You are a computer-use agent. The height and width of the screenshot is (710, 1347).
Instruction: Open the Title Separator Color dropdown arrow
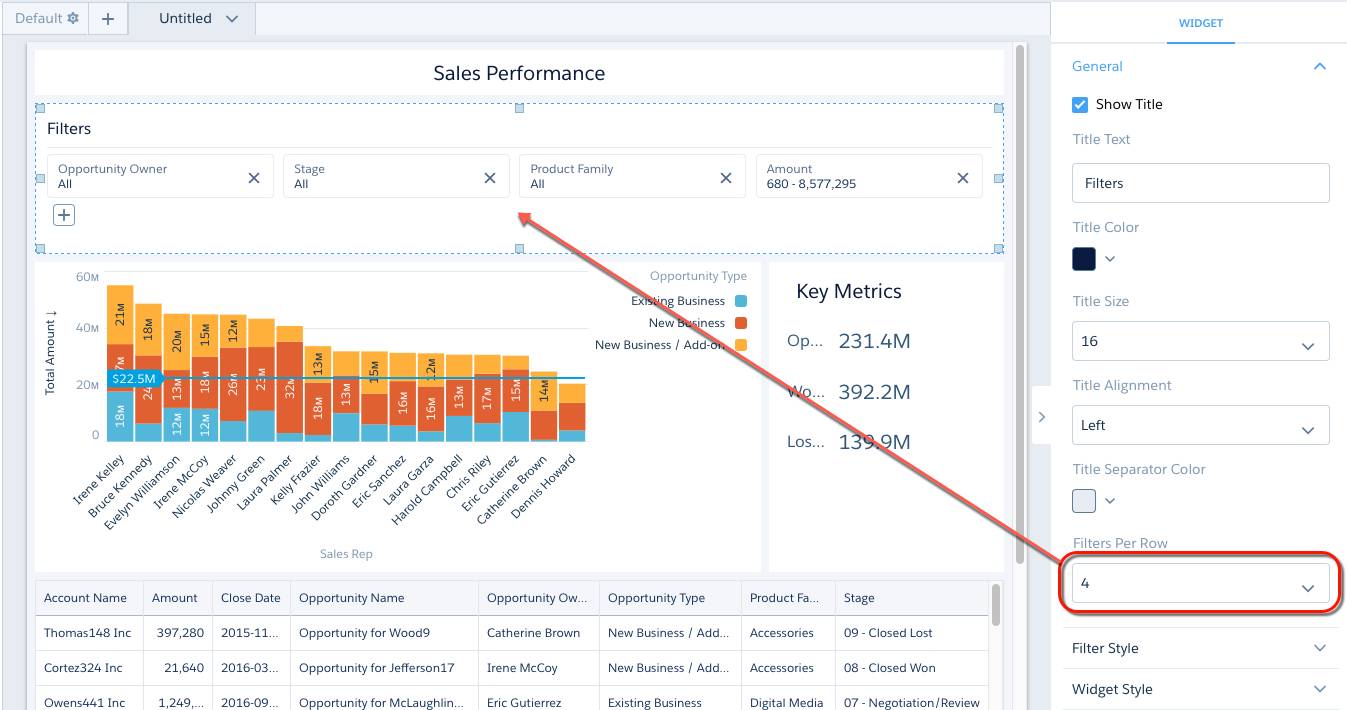pyautogui.click(x=1108, y=500)
